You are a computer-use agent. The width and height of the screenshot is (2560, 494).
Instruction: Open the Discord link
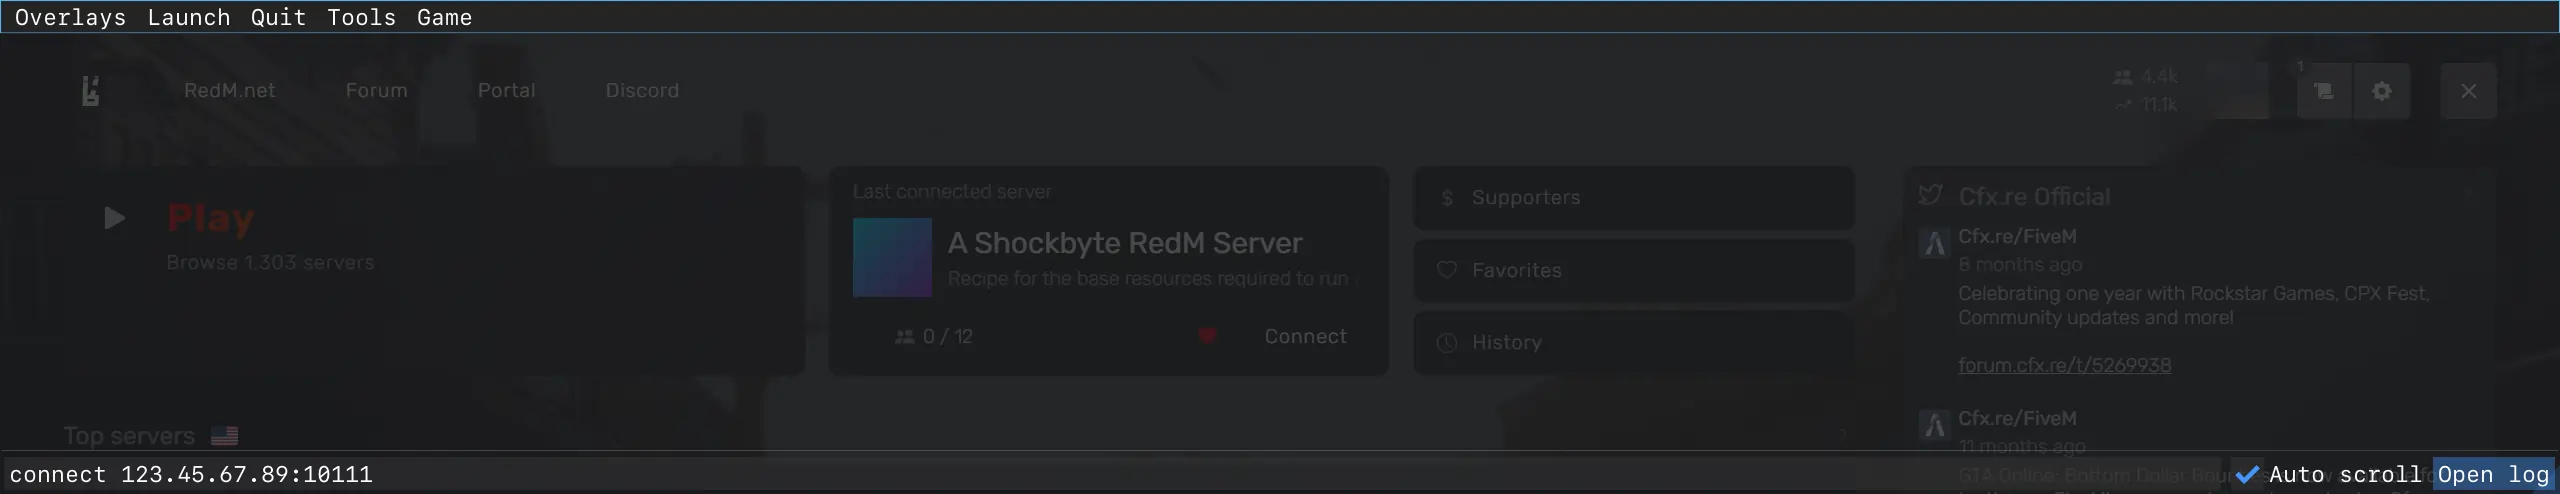point(642,90)
